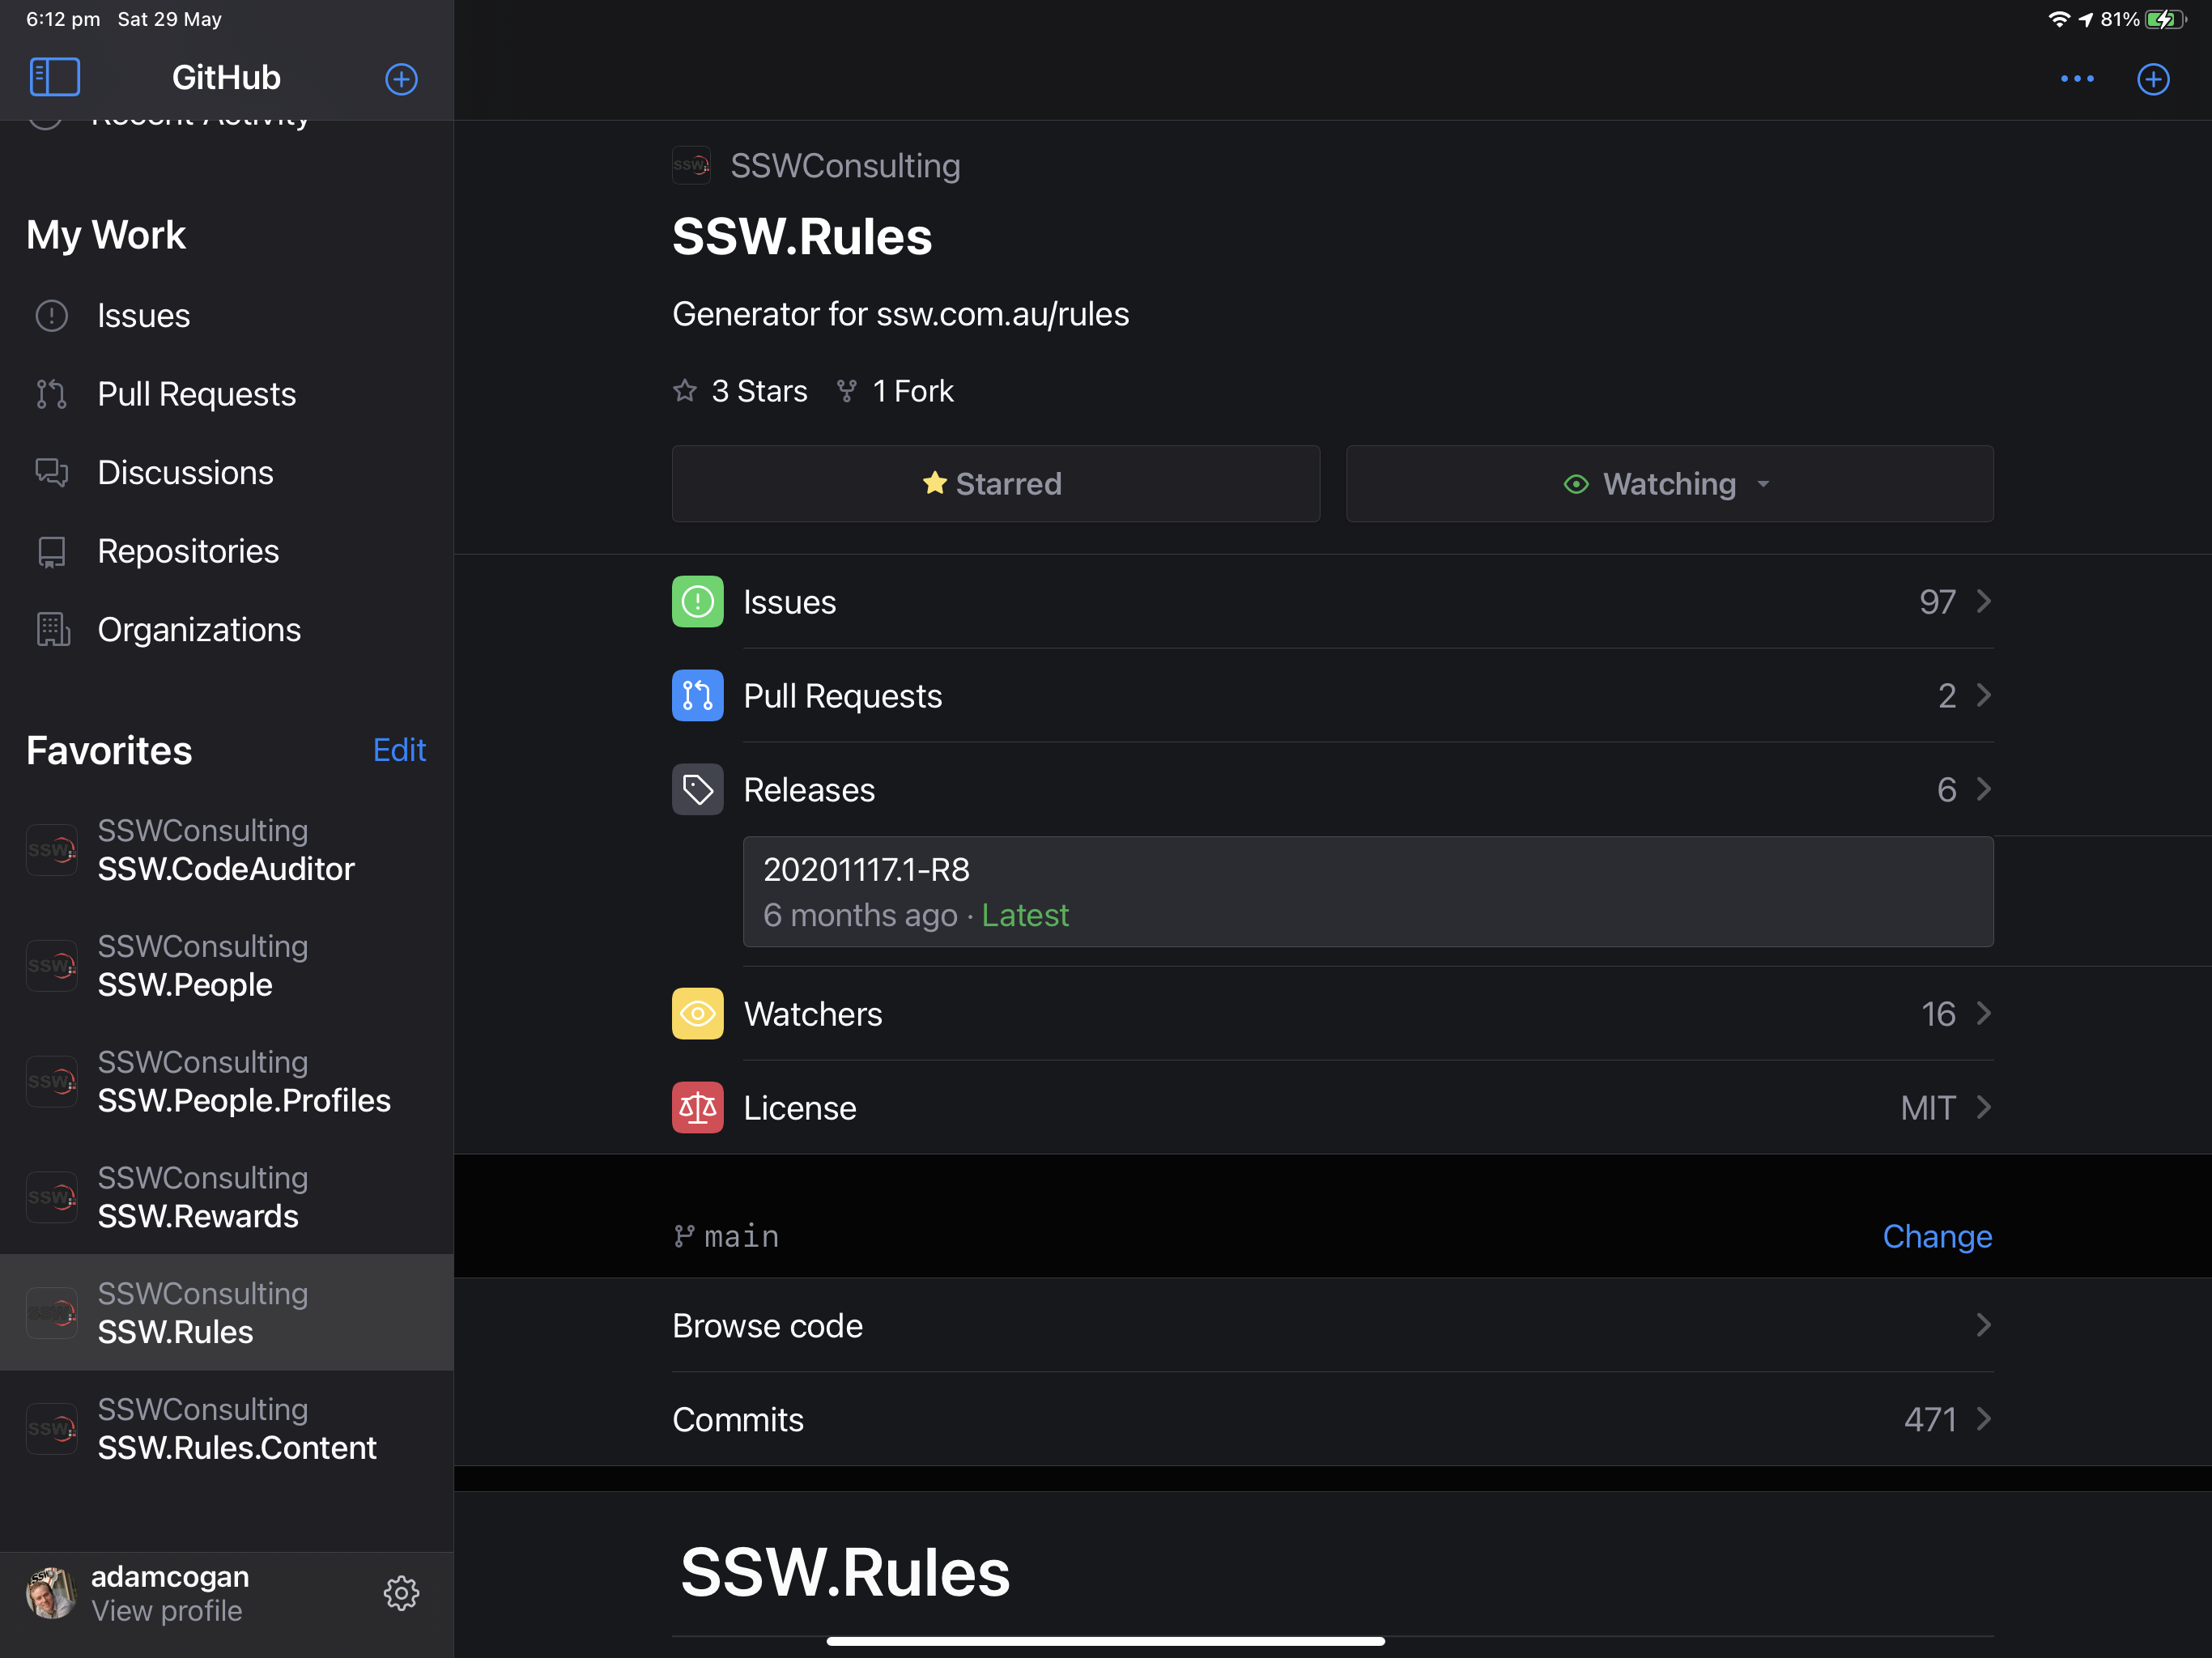The image size is (2212, 1658).
Task: Click the adamcogan profile avatar
Action: (51, 1593)
